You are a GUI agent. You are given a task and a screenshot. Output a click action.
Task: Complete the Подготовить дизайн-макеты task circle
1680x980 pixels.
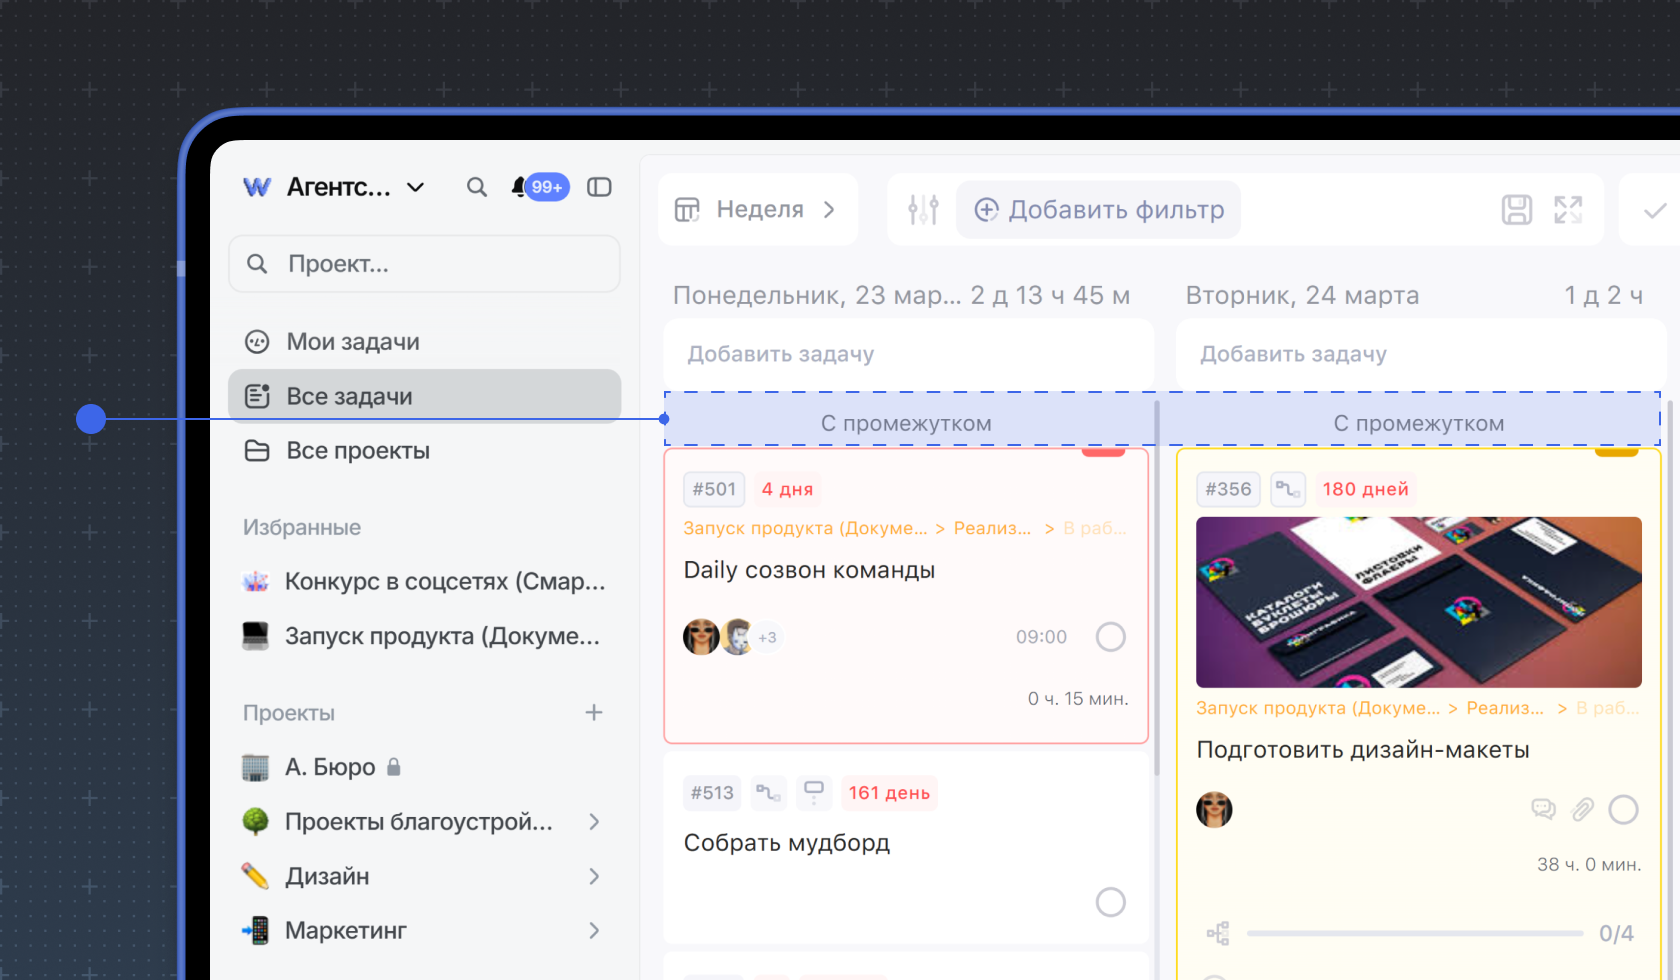(x=1623, y=810)
